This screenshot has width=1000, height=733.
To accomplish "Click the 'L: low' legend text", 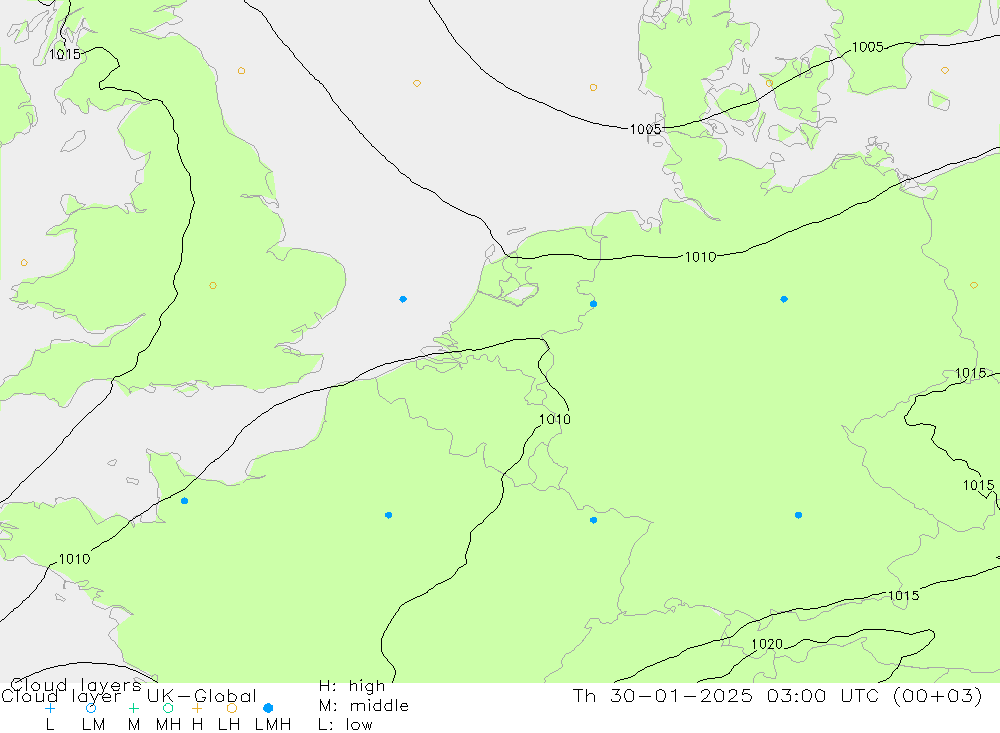I will [x=345, y=725].
